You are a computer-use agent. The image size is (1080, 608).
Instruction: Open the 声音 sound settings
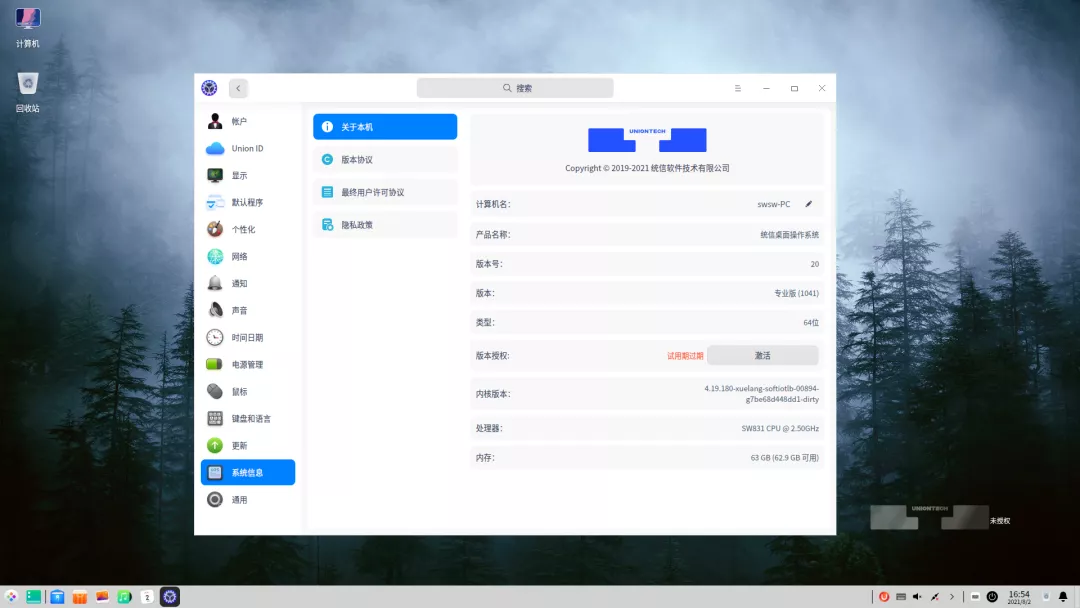coord(248,311)
